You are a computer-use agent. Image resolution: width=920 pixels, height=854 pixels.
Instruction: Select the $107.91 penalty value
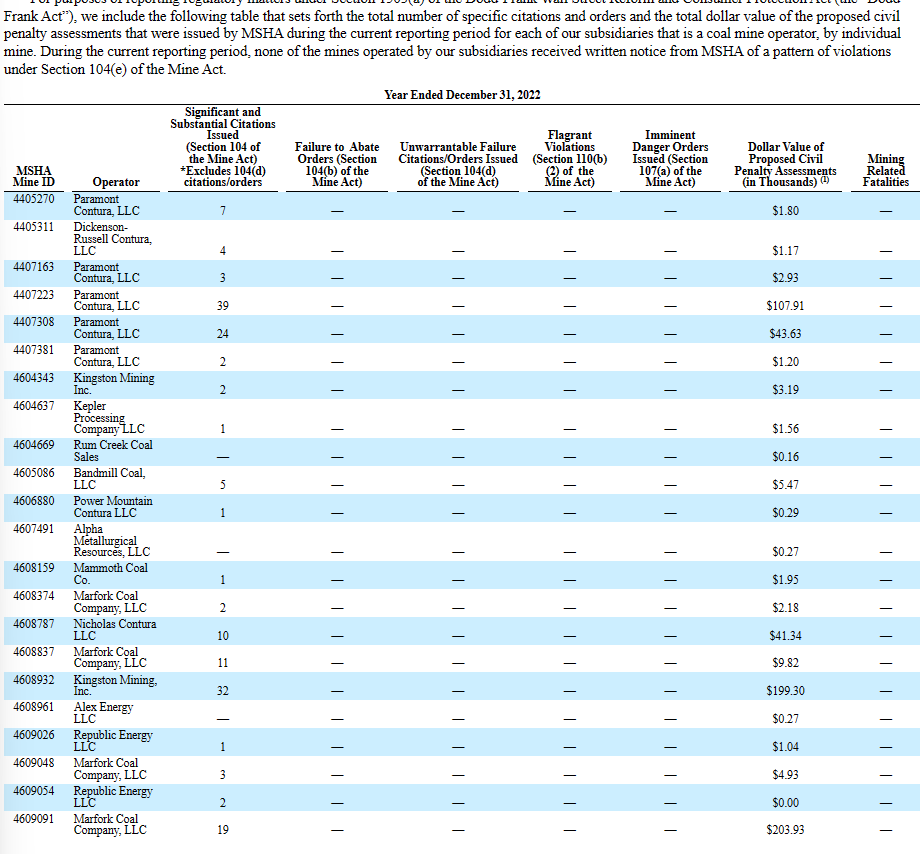point(785,306)
